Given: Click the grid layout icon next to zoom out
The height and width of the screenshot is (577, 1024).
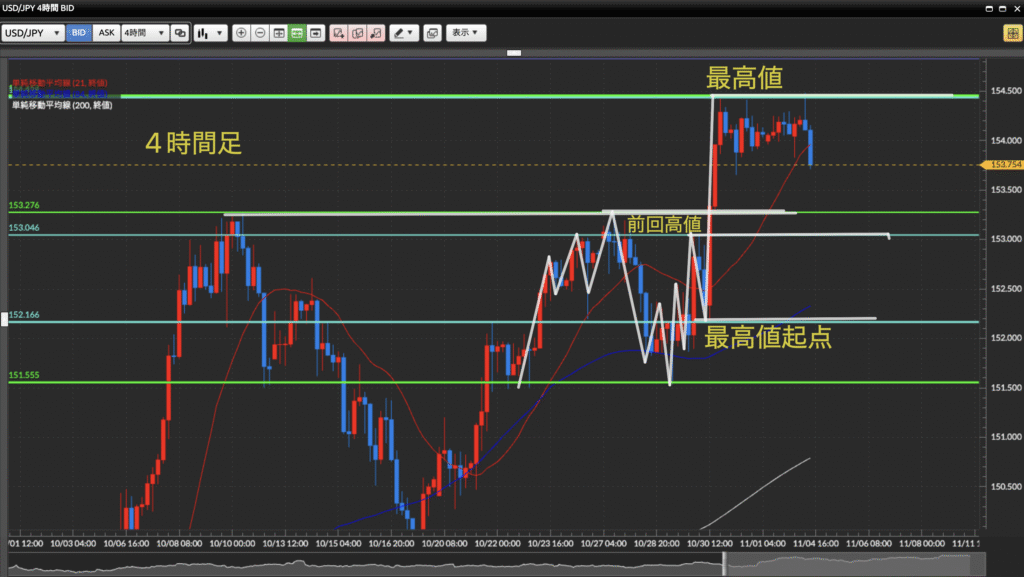Looking at the screenshot, I should pyautogui.click(x=279, y=33).
